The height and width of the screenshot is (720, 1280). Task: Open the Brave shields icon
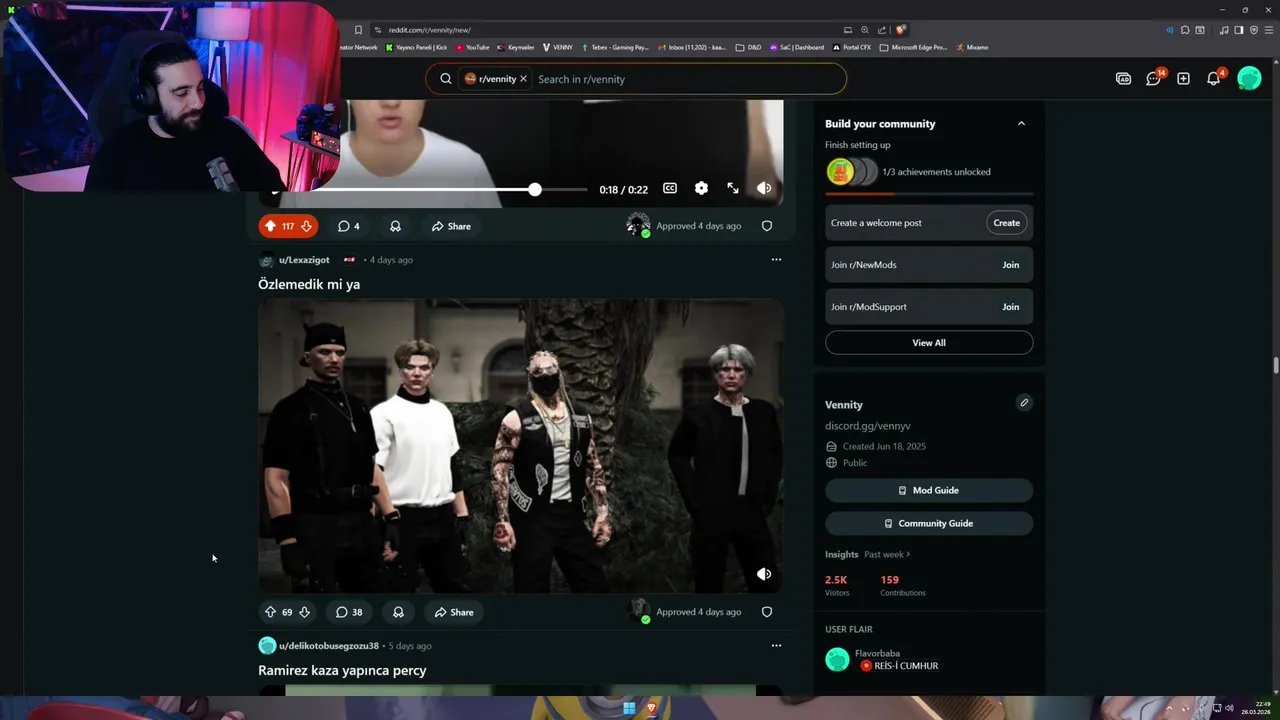point(901,30)
